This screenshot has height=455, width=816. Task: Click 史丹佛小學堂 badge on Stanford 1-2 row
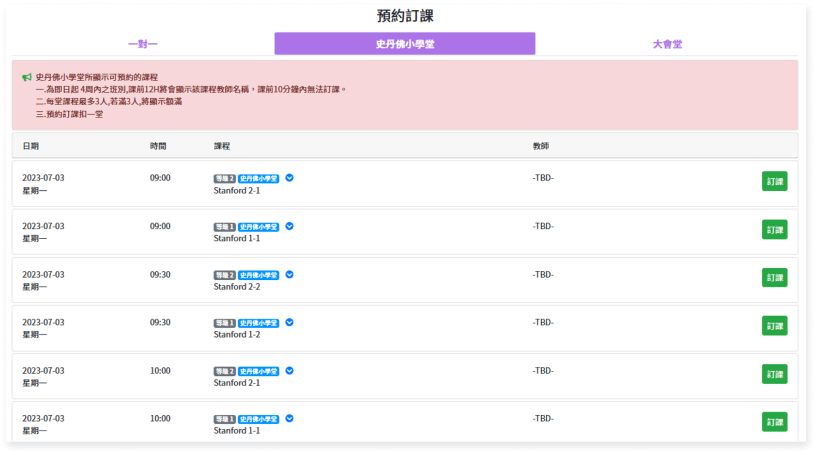pyautogui.click(x=258, y=322)
